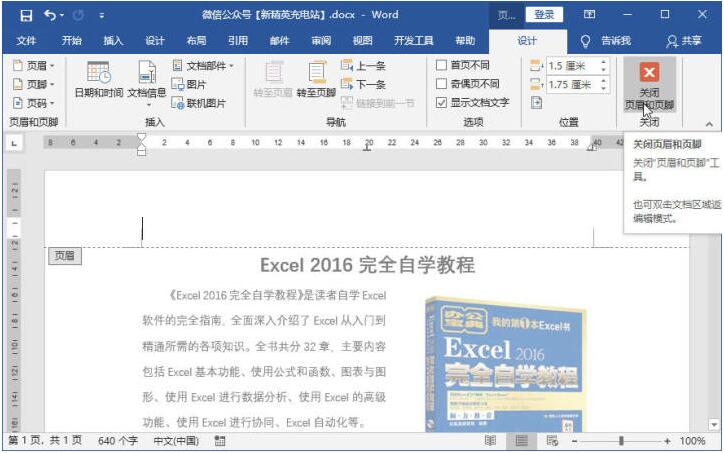Click 告诉我 lightbulb search
Viewport: 724px width, 453px height.
(x=606, y=41)
